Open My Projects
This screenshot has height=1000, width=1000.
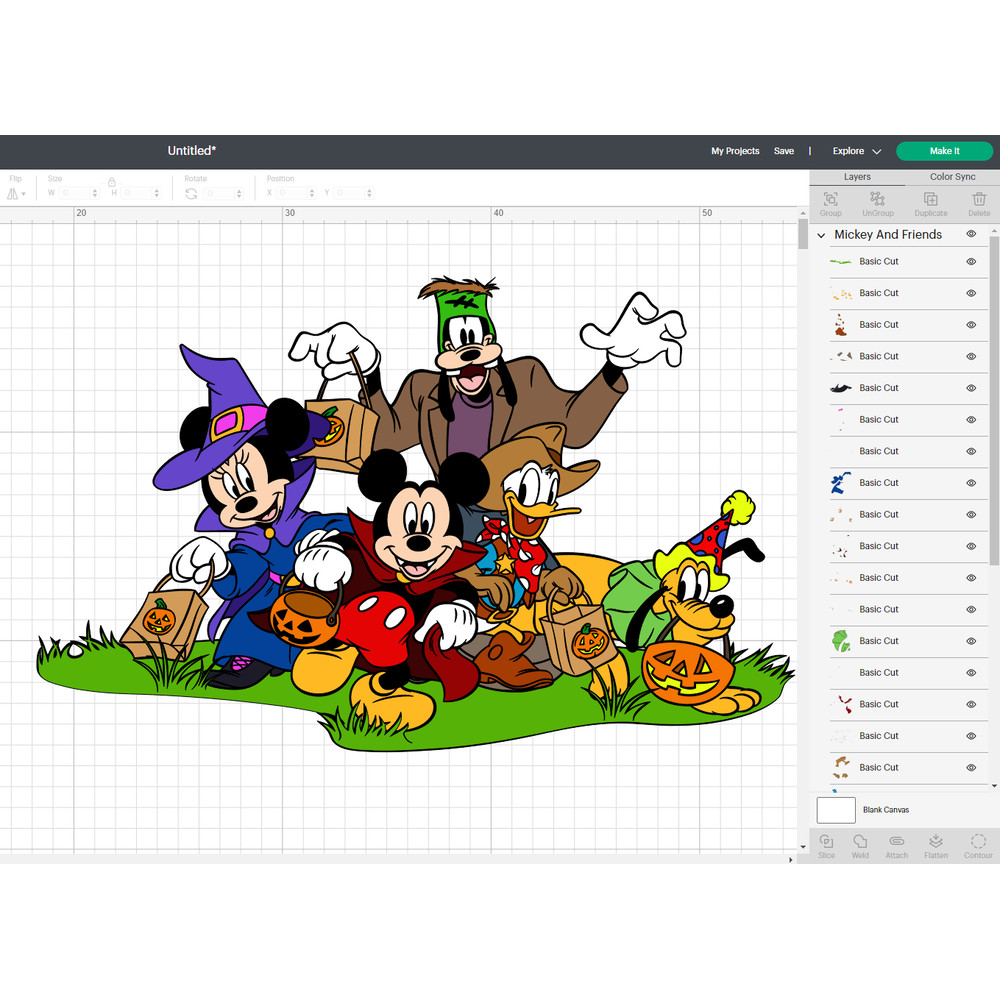click(x=734, y=151)
